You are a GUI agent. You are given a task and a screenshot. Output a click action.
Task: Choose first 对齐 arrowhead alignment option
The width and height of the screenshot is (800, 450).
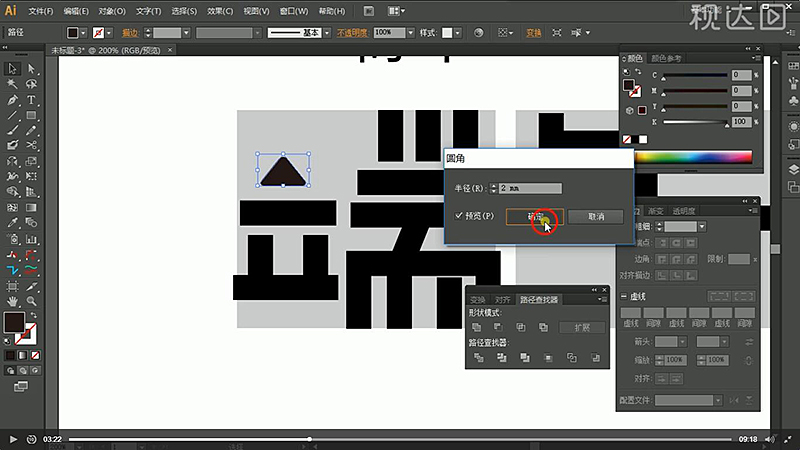tap(662, 379)
